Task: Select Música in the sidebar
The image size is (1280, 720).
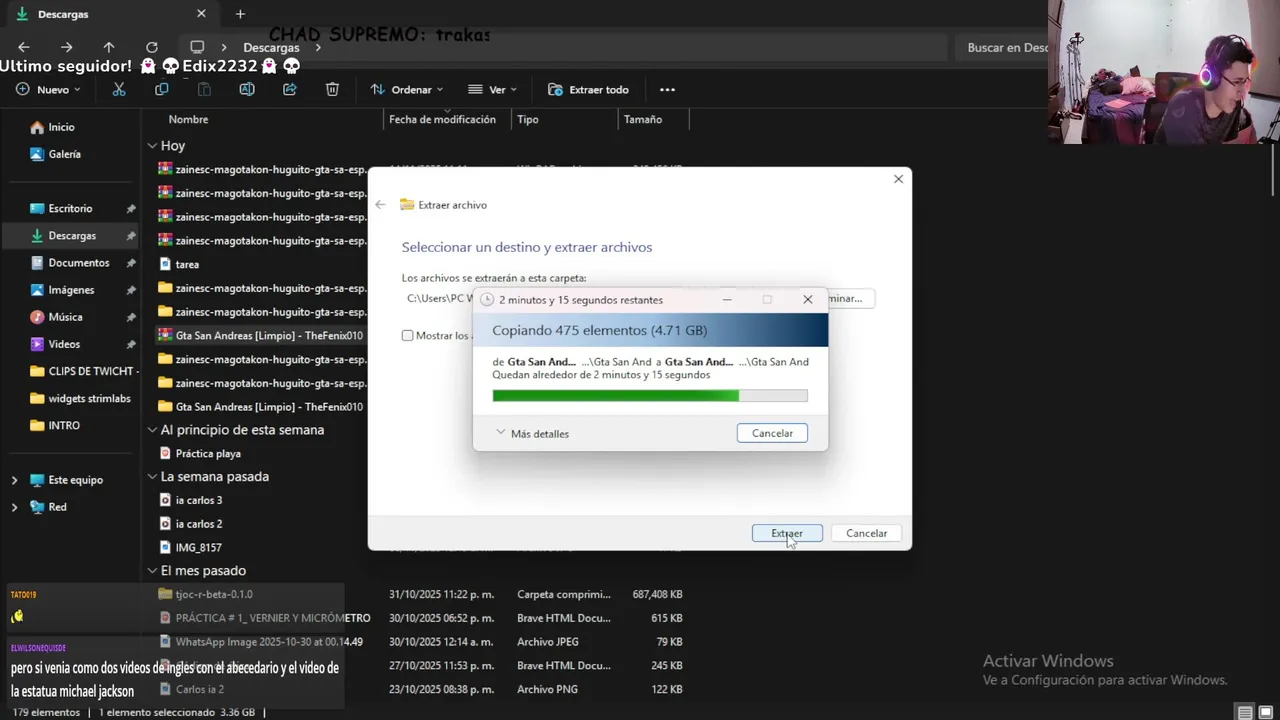Action: [56, 316]
